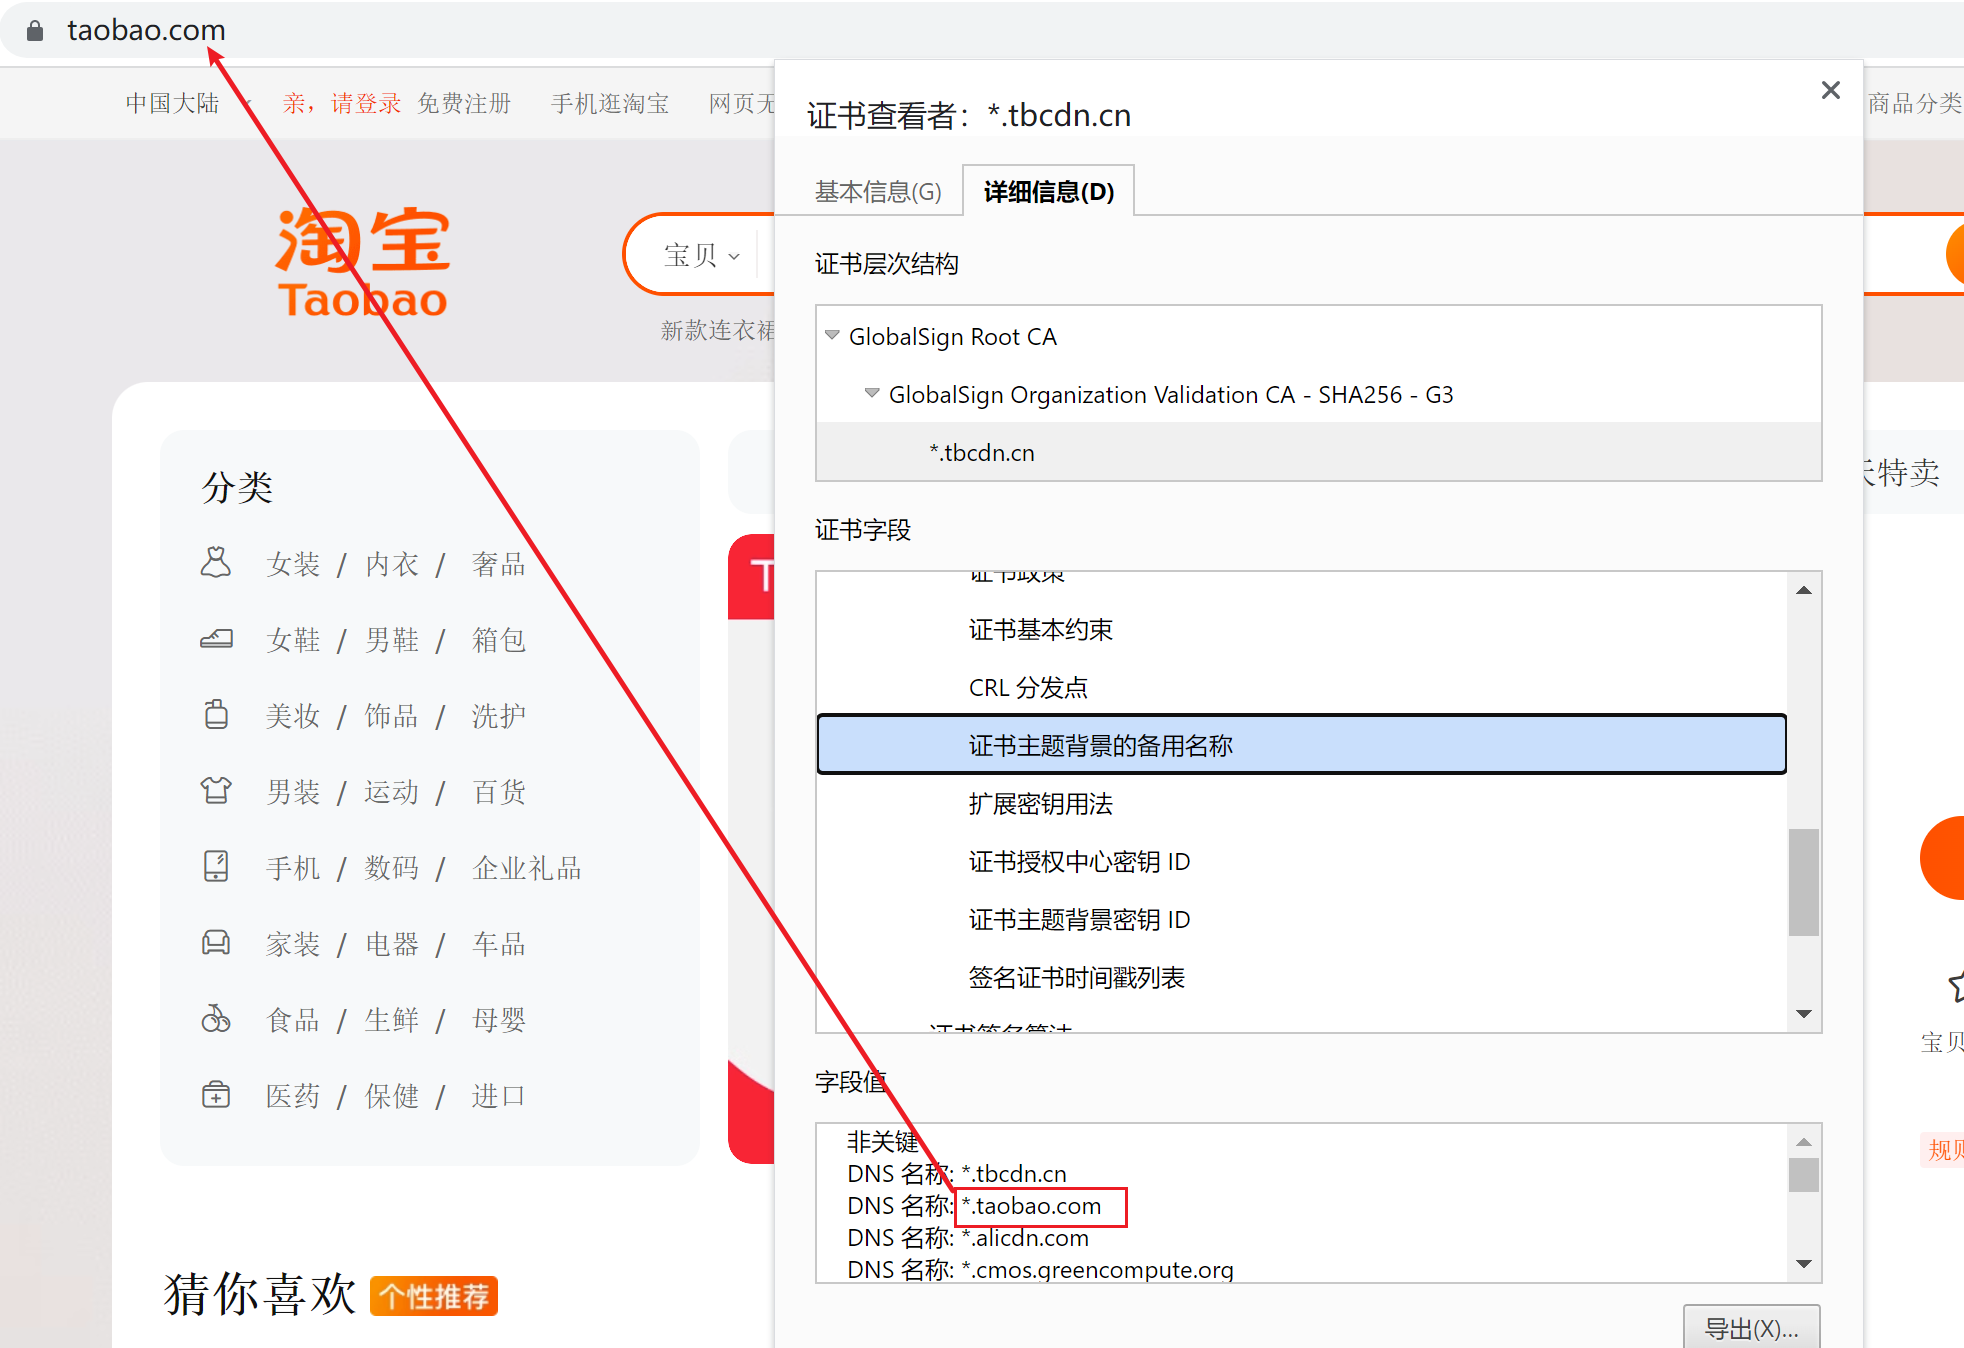Click the medicine kit category icon
Viewport: 1964px width, 1348px height.
pos(216,1095)
